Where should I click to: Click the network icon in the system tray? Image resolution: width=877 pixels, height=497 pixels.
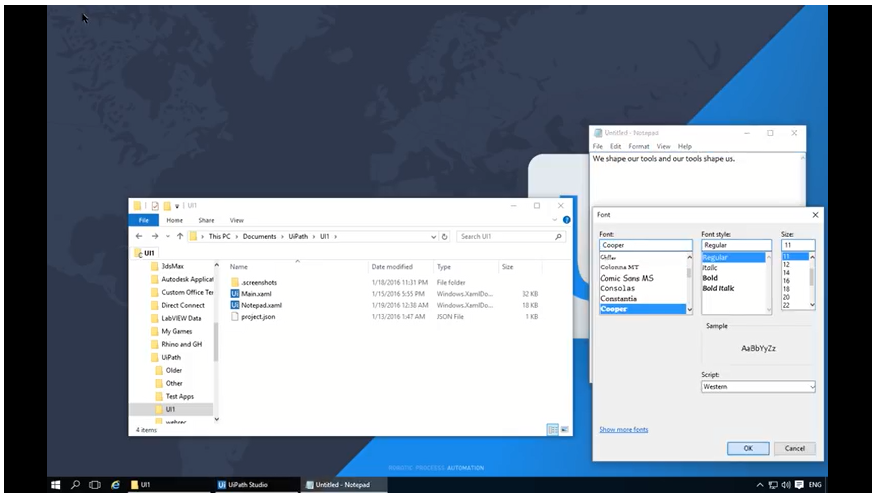pyautogui.click(x=773, y=485)
